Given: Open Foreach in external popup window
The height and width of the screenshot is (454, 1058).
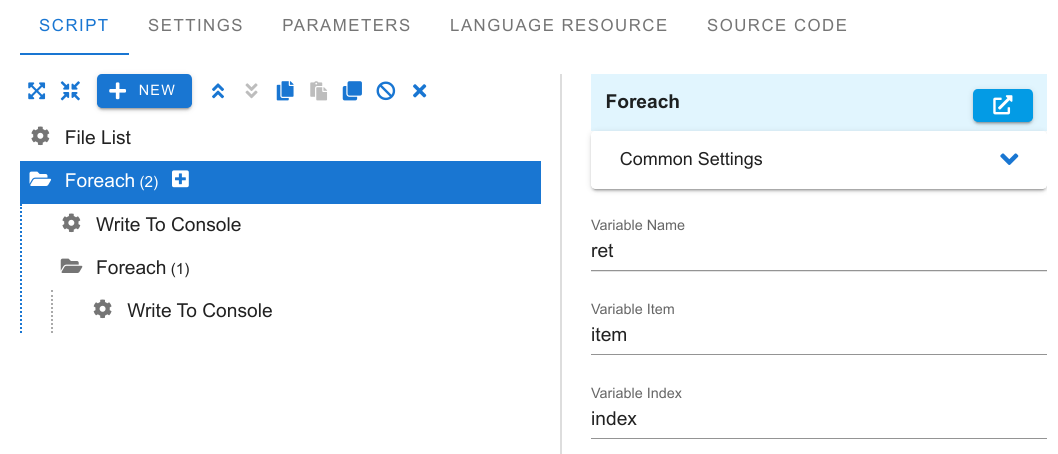Looking at the screenshot, I should click(1003, 105).
